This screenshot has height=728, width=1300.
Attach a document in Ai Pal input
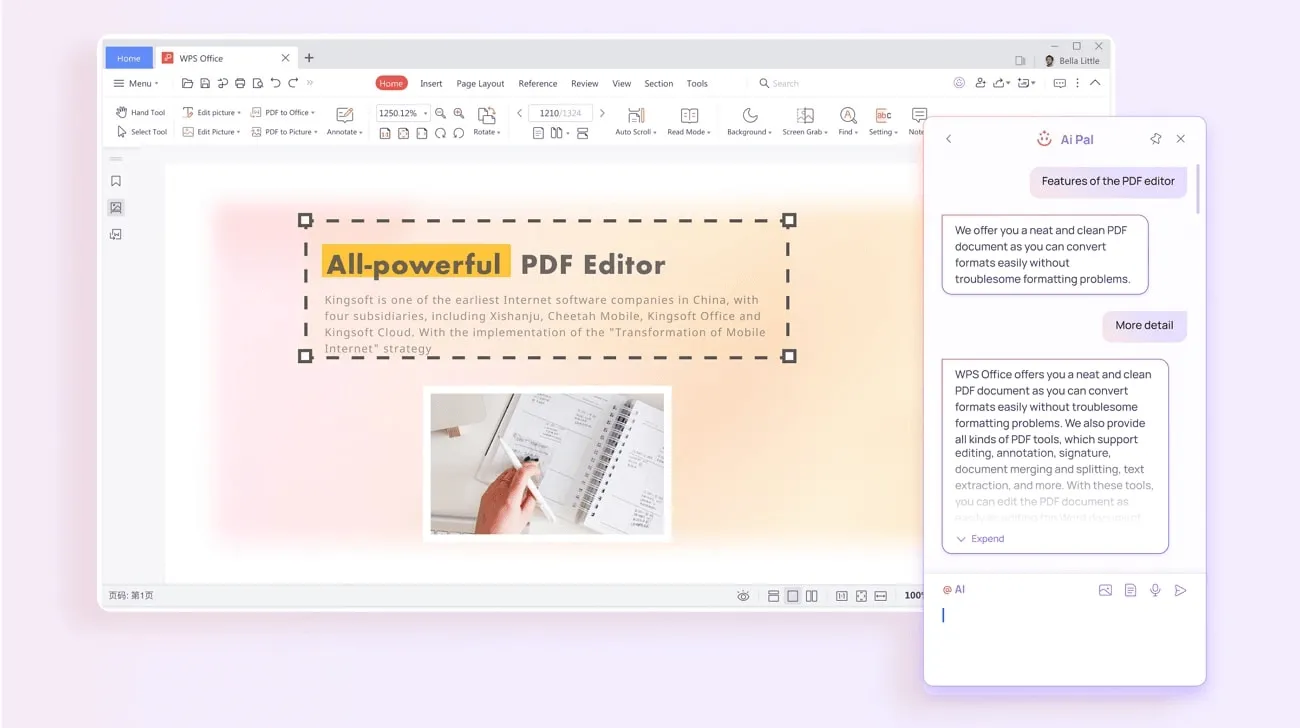pos(1130,590)
